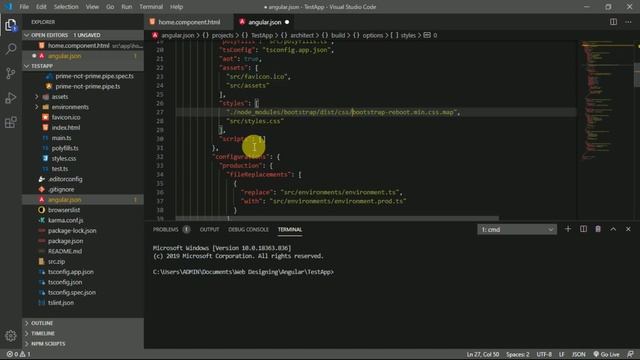Click the UTF-8 encoding status

tap(544, 354)
